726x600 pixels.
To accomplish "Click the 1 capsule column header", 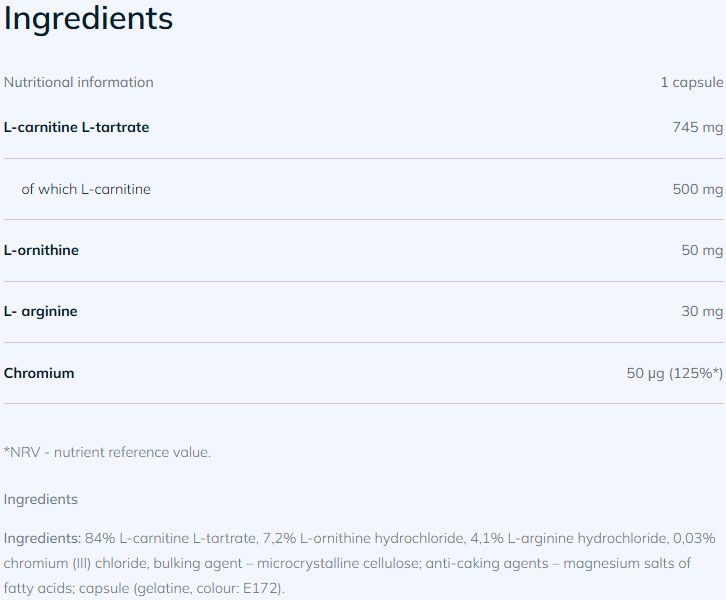I will click(691, 82).
